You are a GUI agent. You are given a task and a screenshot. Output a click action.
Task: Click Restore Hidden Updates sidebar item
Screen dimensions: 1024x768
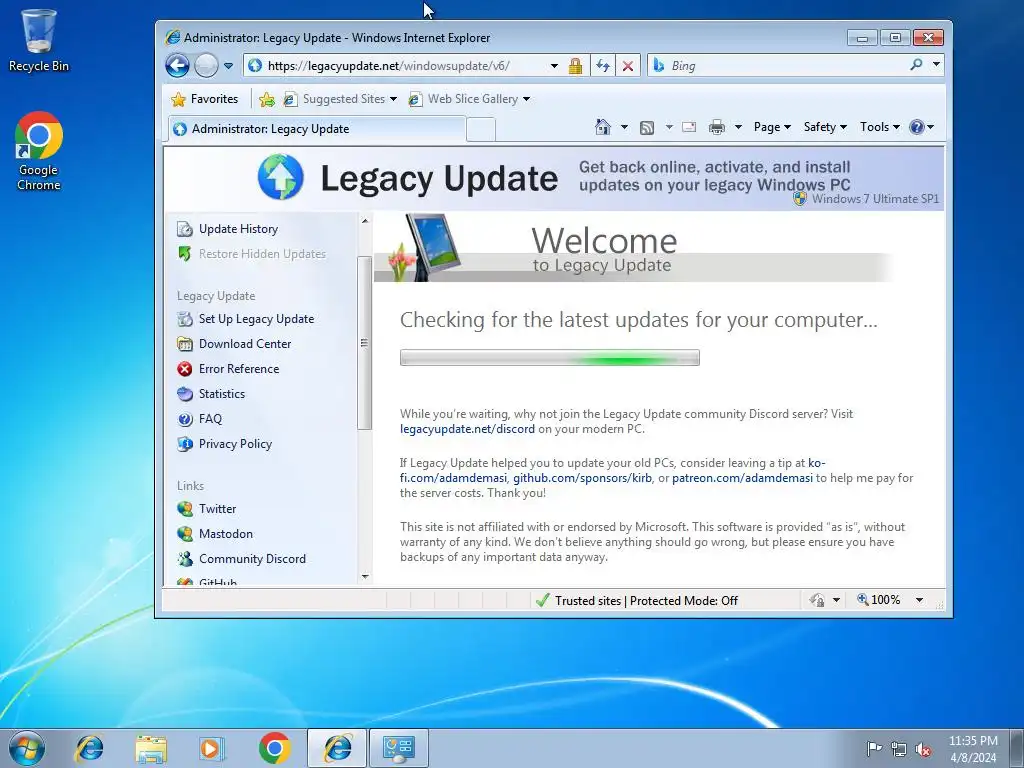[x=262, y=254]
